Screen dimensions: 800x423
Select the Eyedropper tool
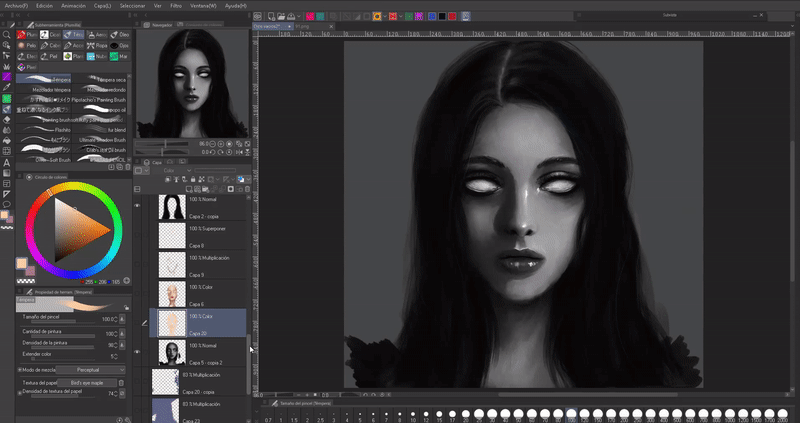point(7,87)
